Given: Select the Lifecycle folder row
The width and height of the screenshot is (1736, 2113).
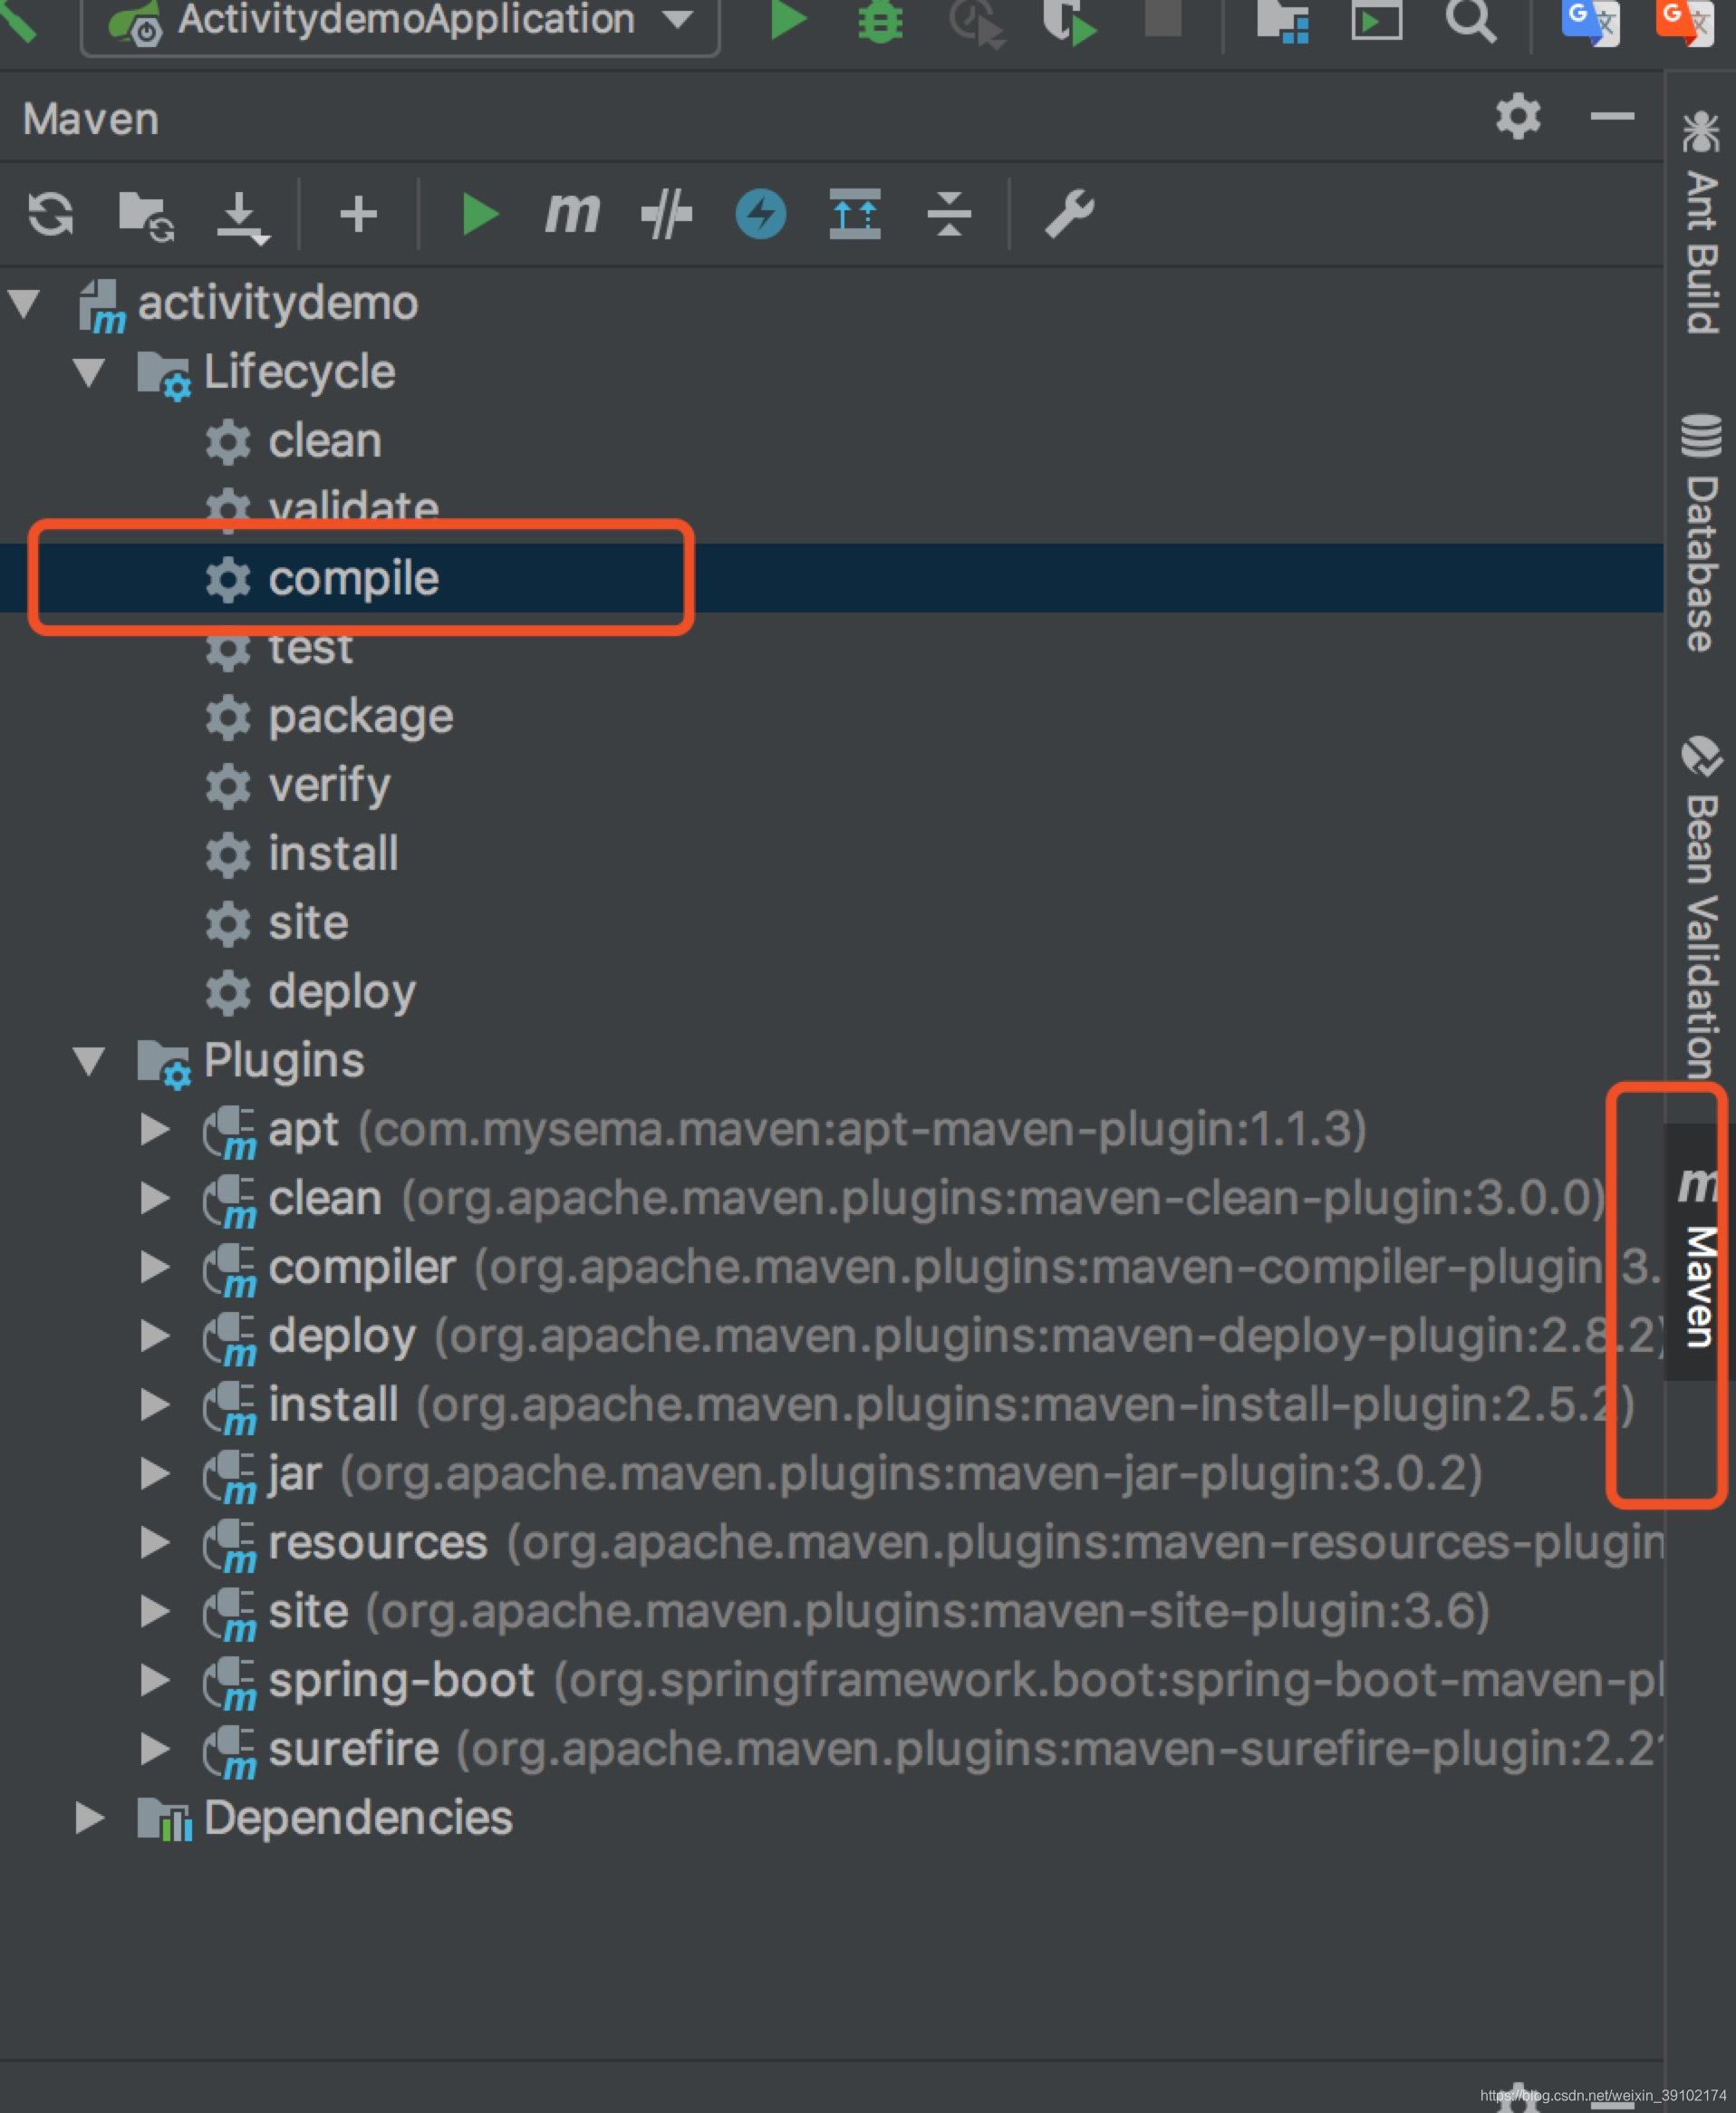Looking at the screenshot, I should (x=832, y=372).
